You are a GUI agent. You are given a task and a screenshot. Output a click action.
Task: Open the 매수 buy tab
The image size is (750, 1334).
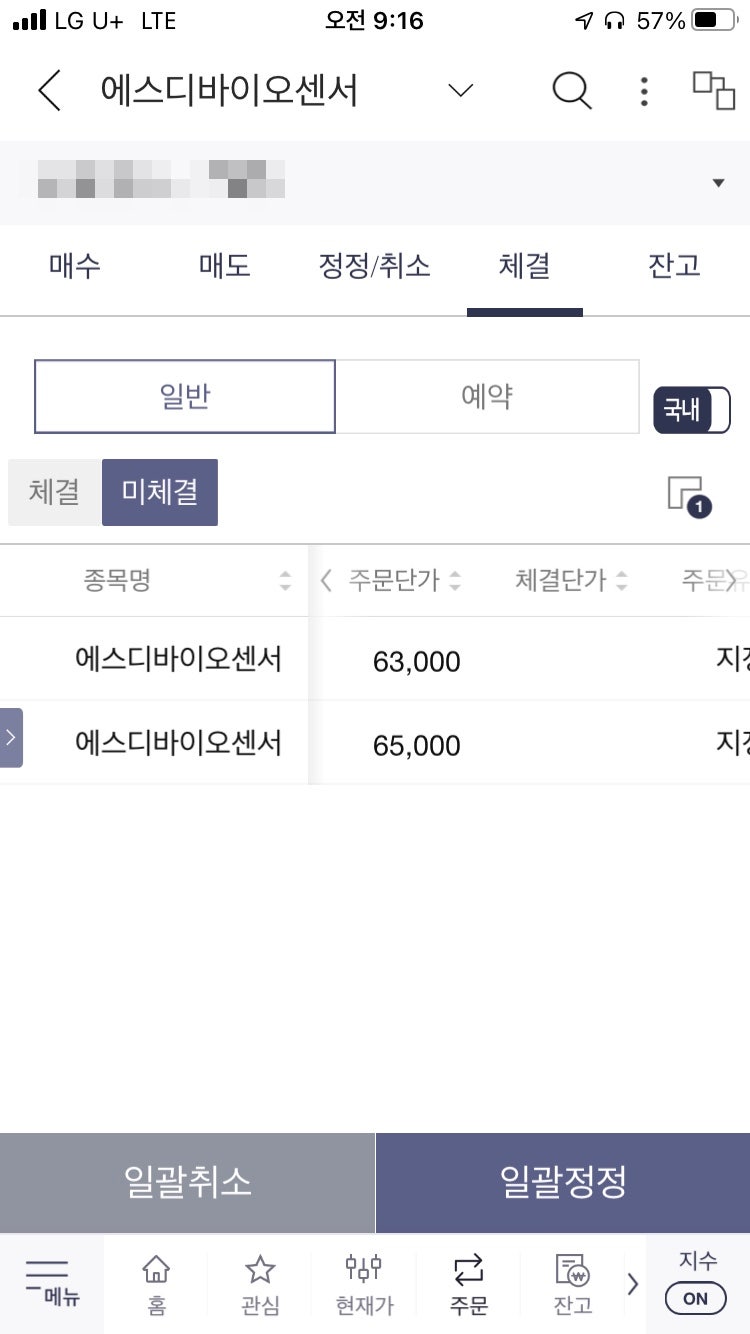pos(73,266)
